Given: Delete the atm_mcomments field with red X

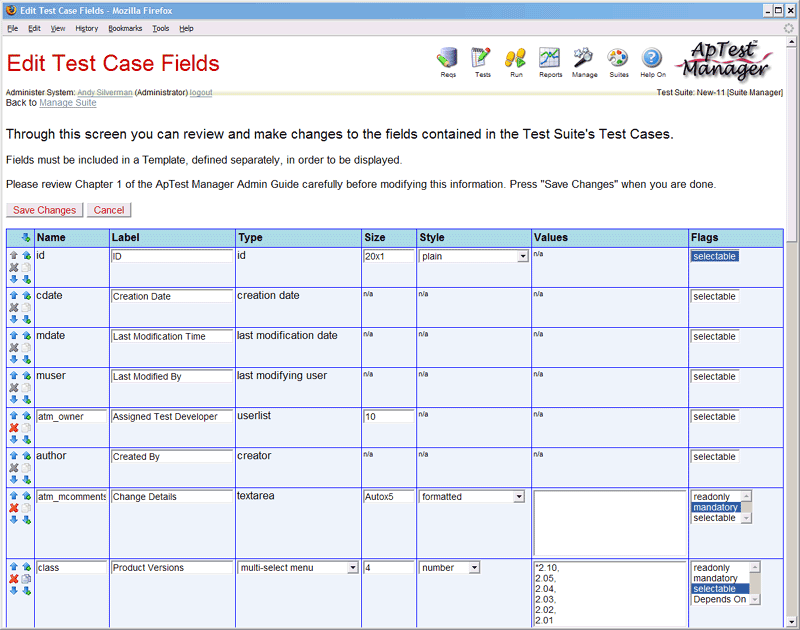Looking at the screenshot, I should pos(14,508).
